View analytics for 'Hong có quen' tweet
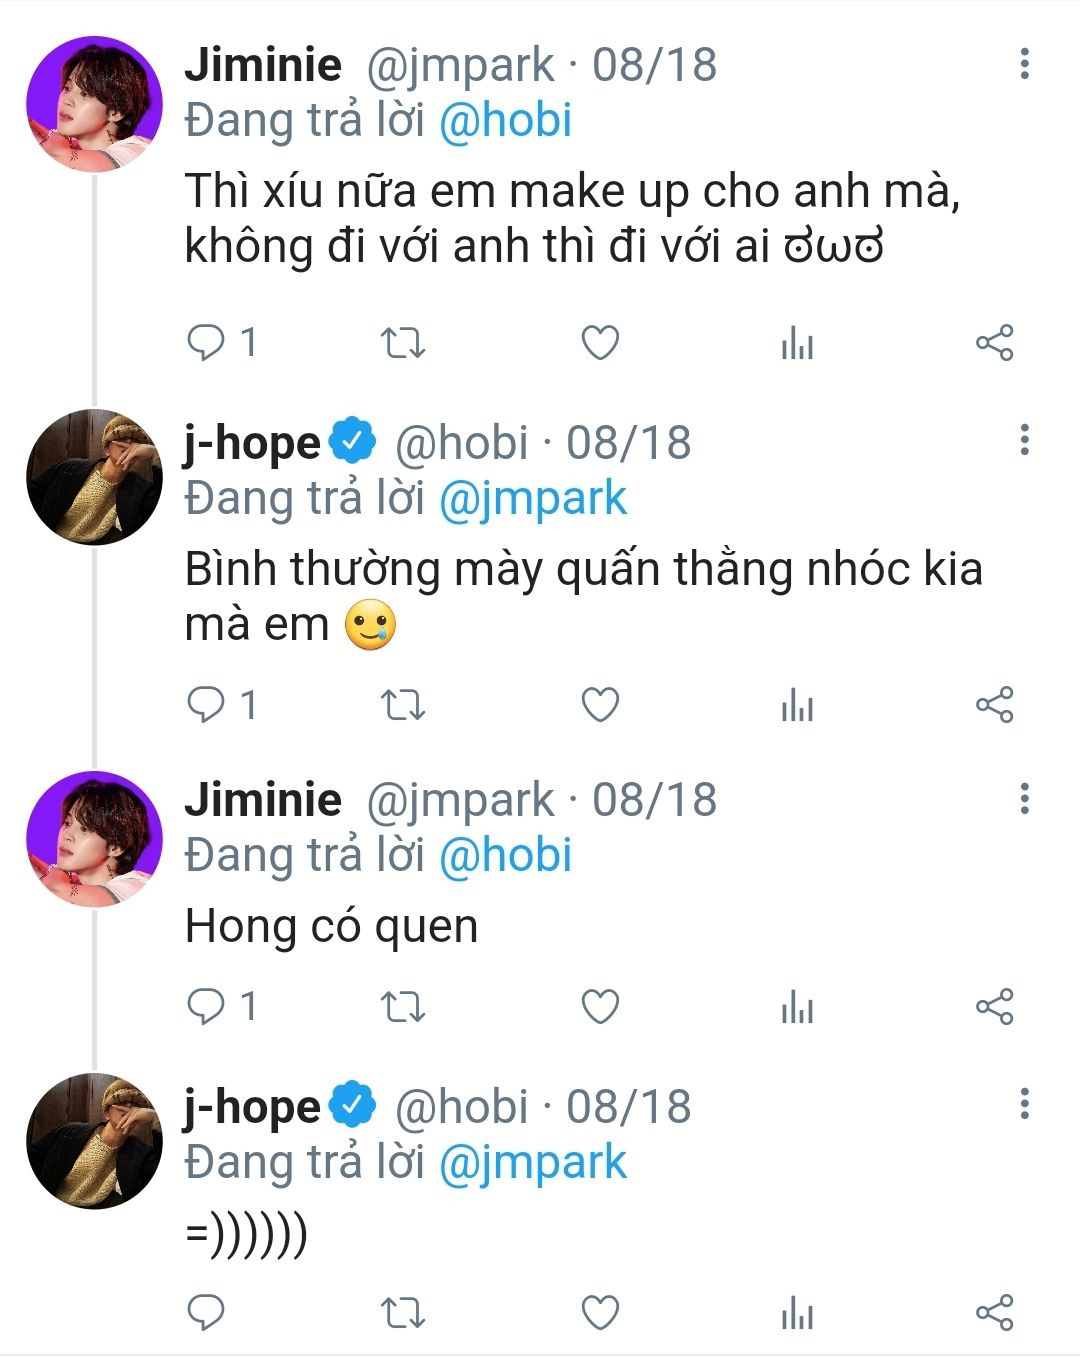The height and width of the screenshot is (1357, 1080). (x=797, y=1008)
